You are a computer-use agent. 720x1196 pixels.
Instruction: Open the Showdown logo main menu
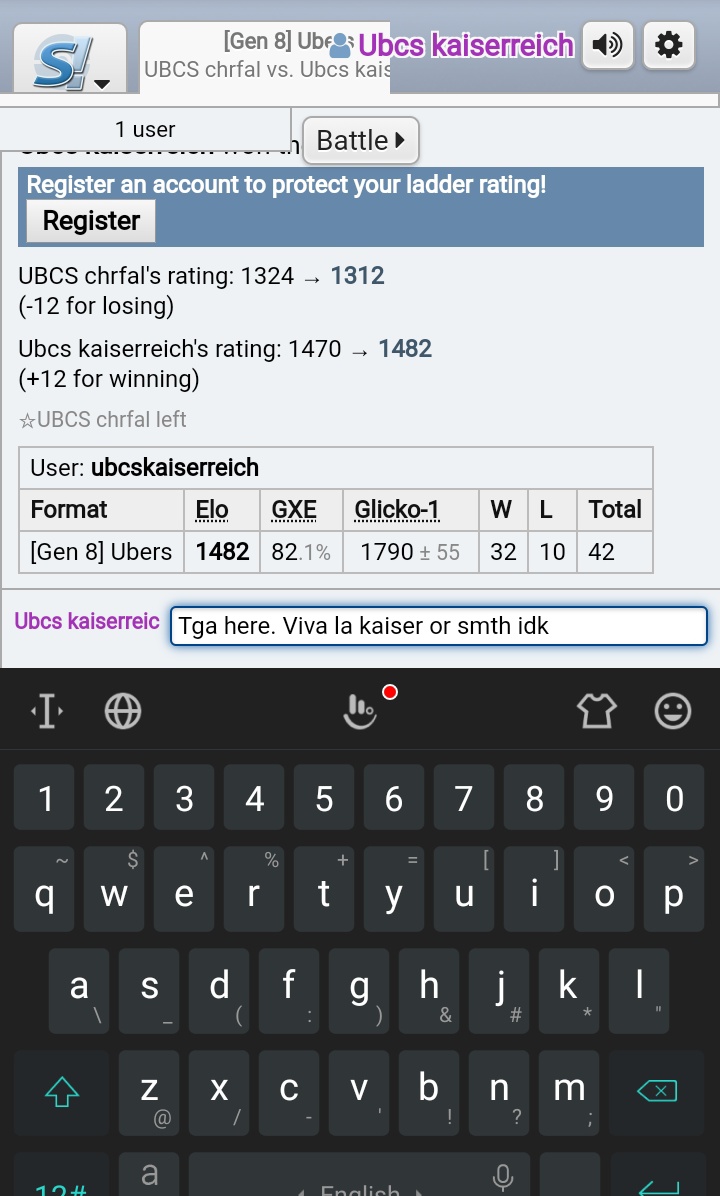pos(70,59)
